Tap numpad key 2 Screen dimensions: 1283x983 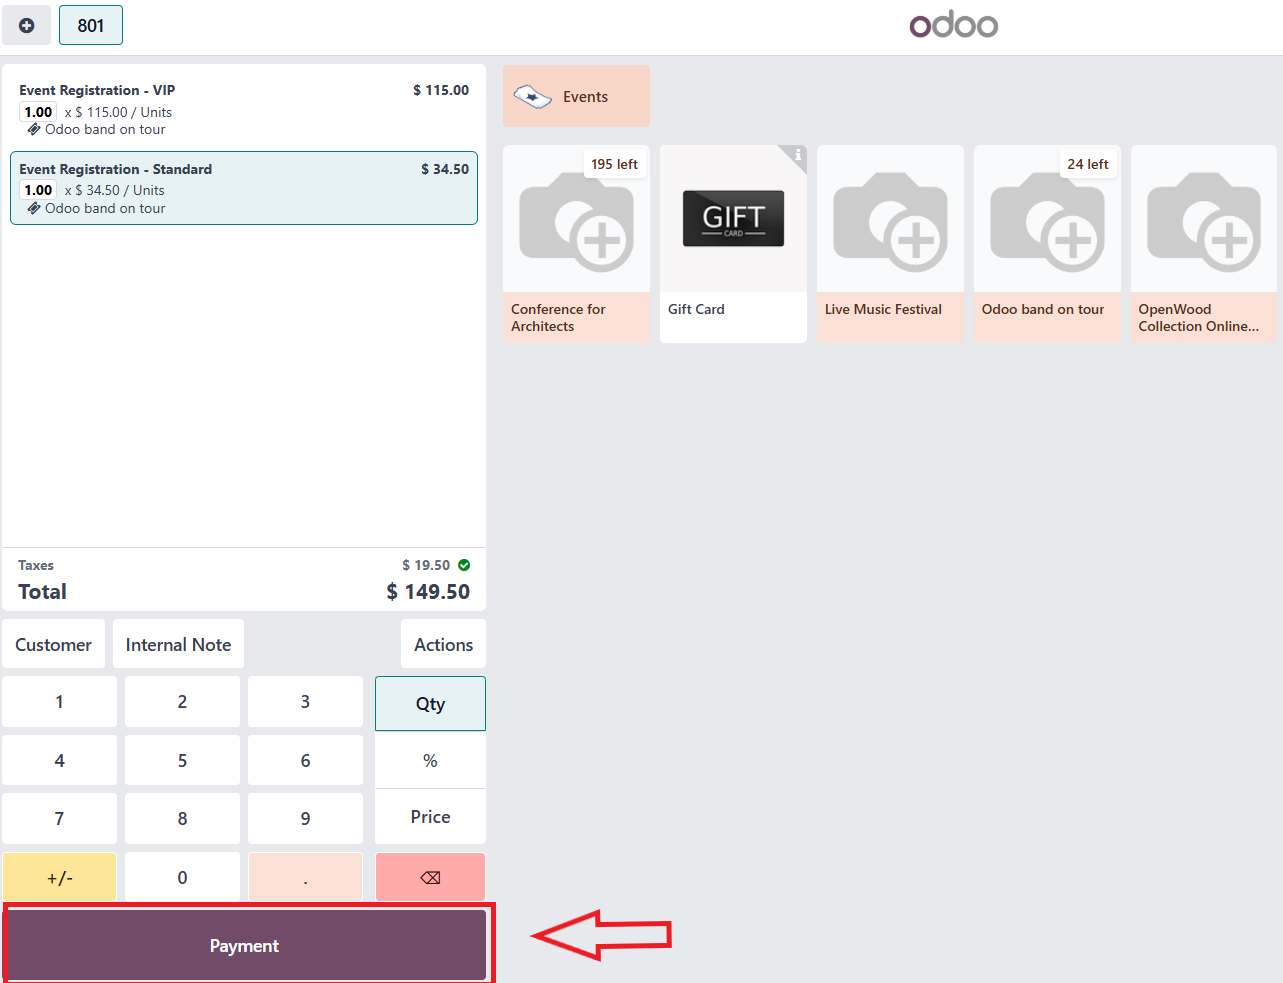[182, 702]
